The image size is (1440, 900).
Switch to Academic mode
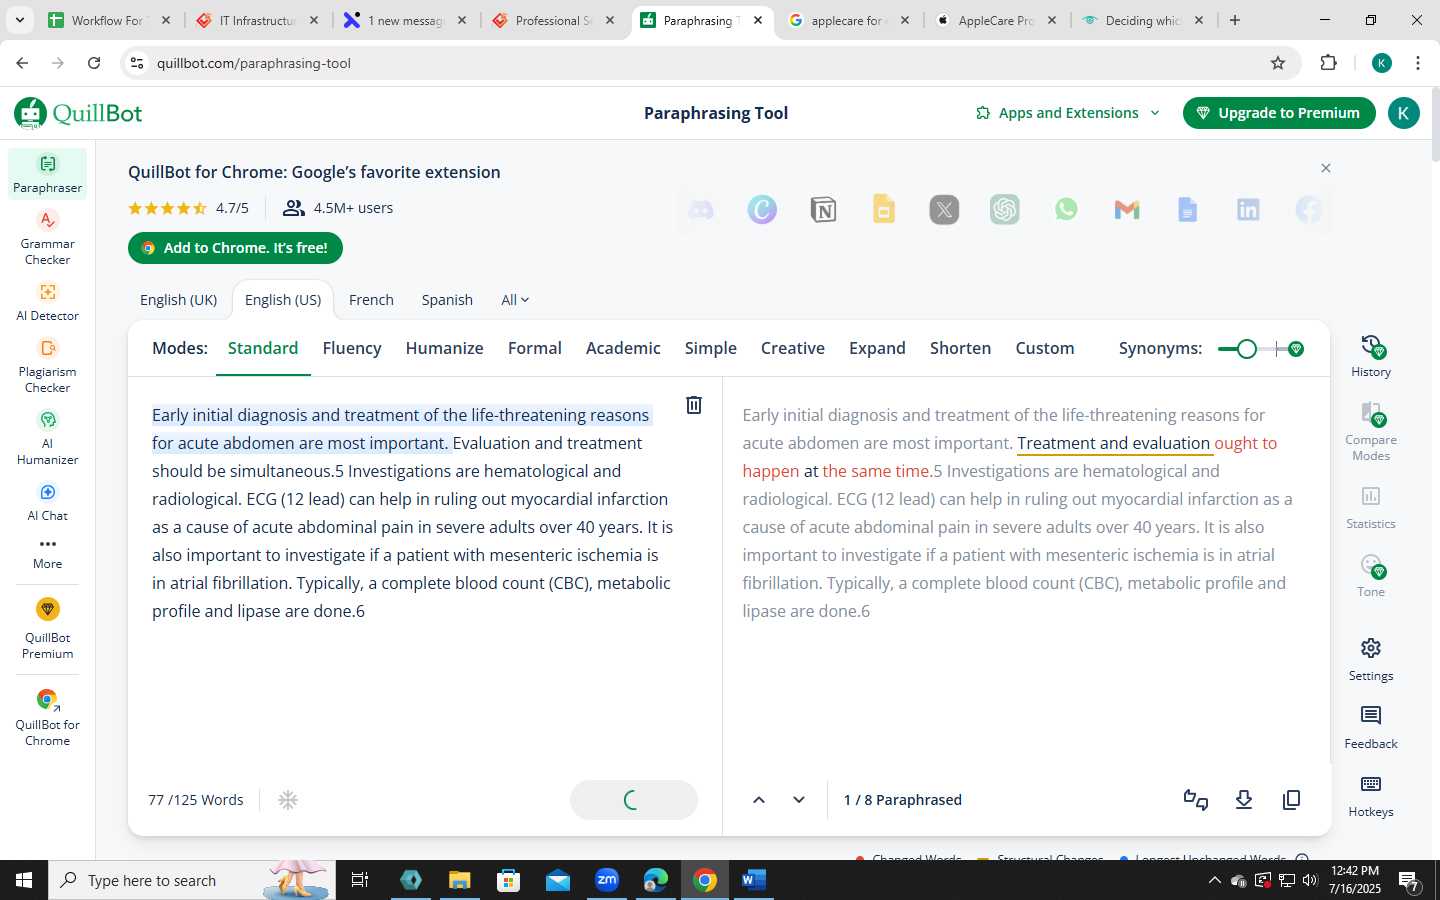coord(623,348)
